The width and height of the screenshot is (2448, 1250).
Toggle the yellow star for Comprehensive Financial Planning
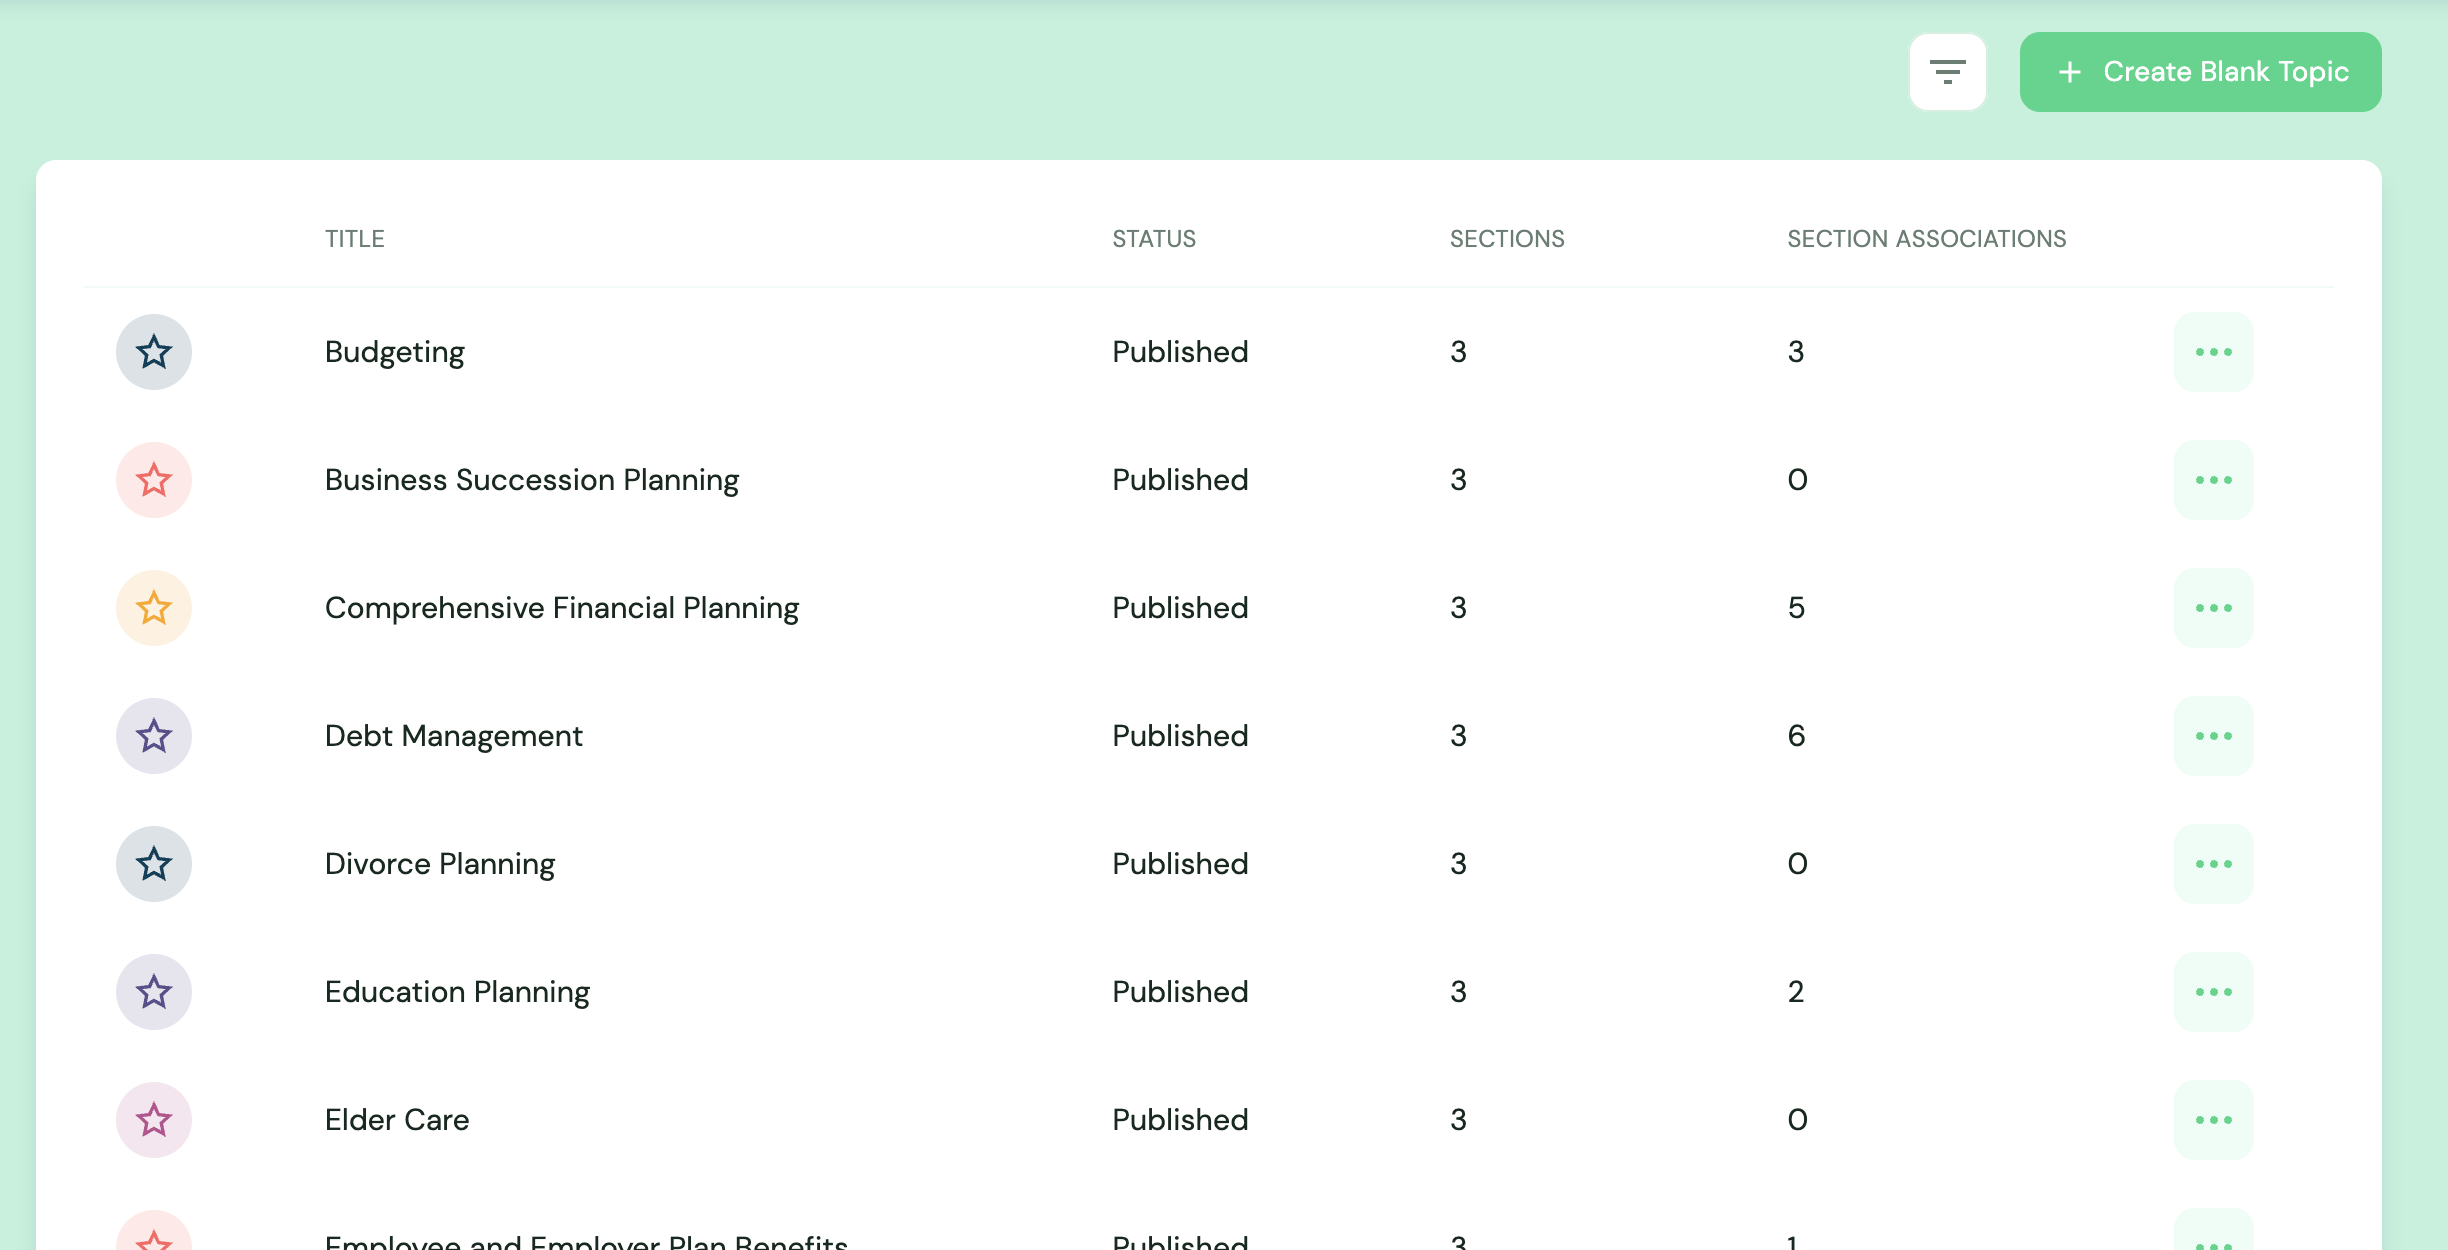pyautogui.click(x=154, y=607)
